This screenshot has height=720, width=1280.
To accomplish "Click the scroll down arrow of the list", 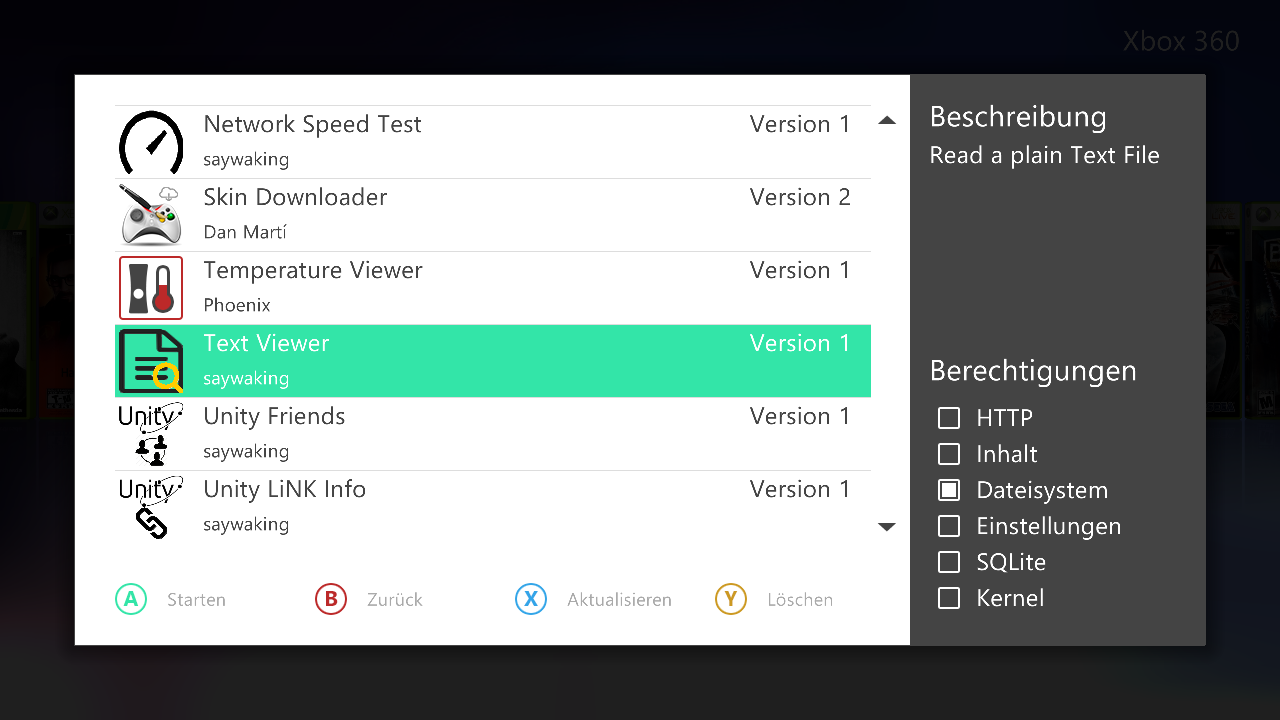I will click(886, 527).
